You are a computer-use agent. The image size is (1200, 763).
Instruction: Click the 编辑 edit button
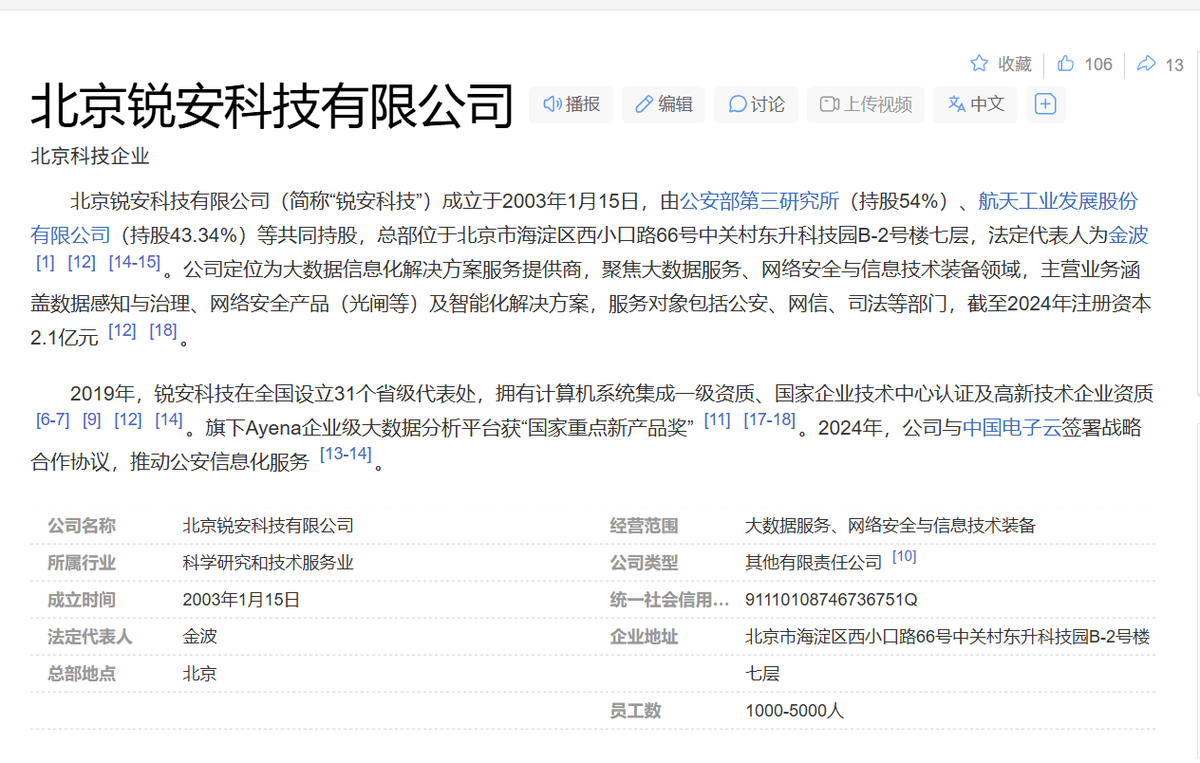pos(663,104)
